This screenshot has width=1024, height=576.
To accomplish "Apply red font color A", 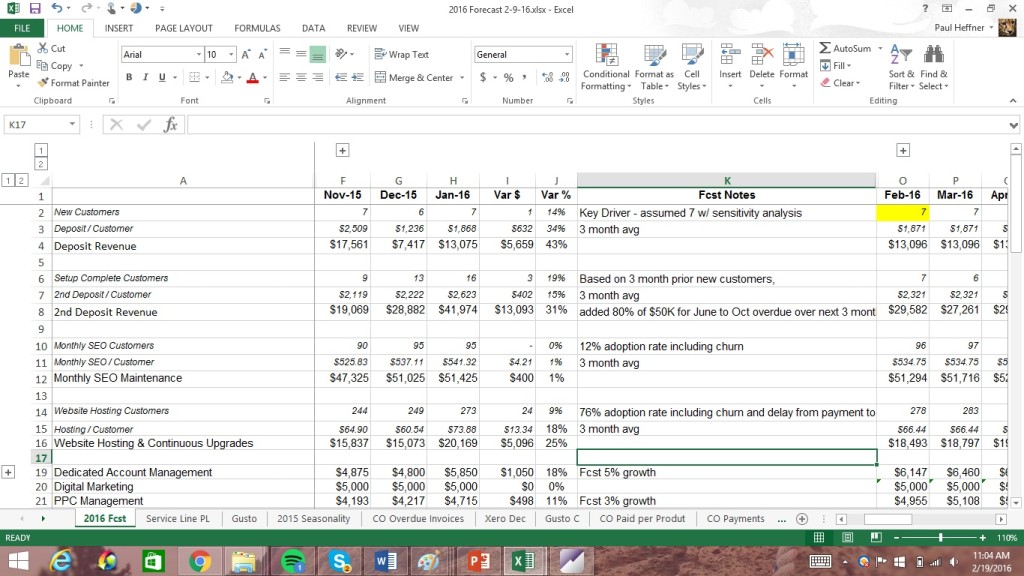I will 253,77.
